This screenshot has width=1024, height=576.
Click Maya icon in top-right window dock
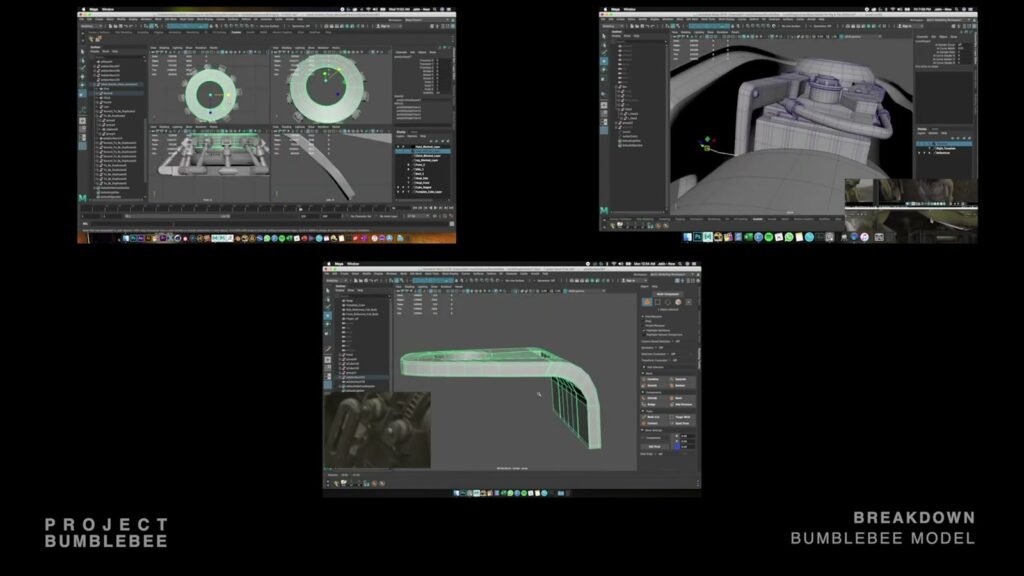708,236
